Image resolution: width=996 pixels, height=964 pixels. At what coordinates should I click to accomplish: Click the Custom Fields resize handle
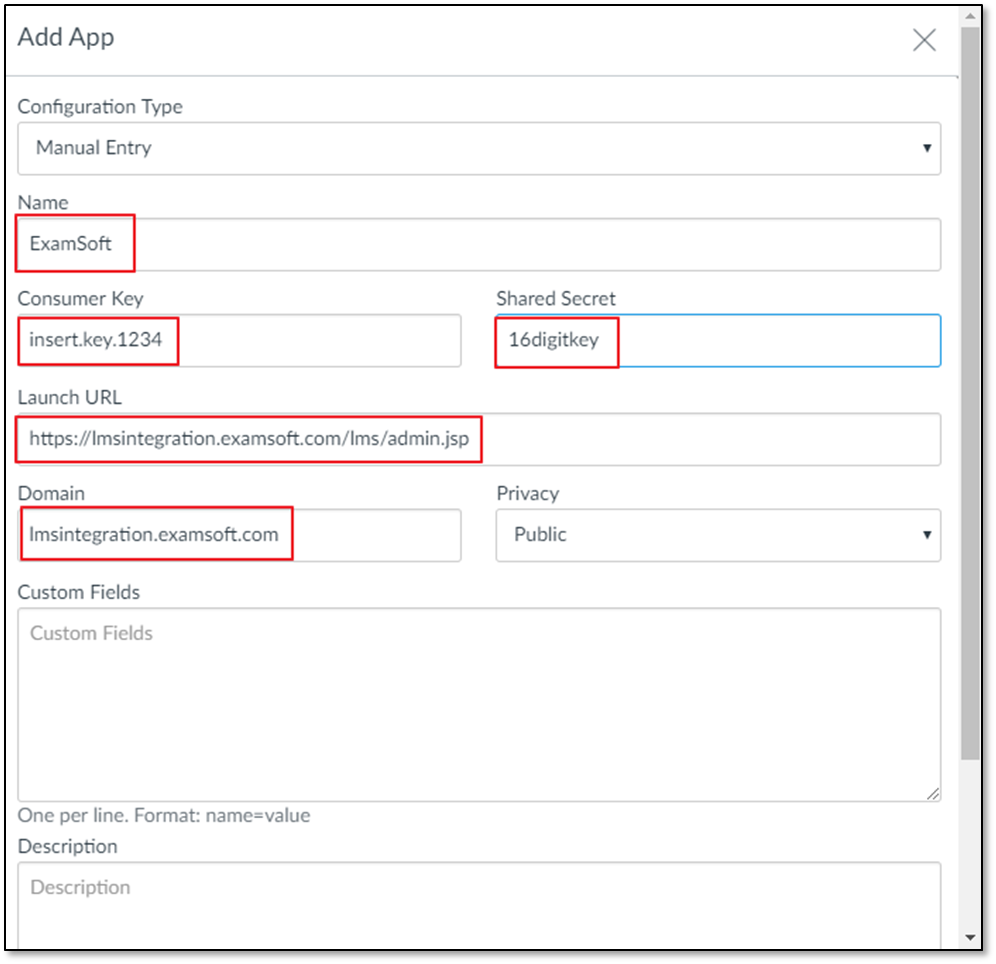(x=932, y=793)
